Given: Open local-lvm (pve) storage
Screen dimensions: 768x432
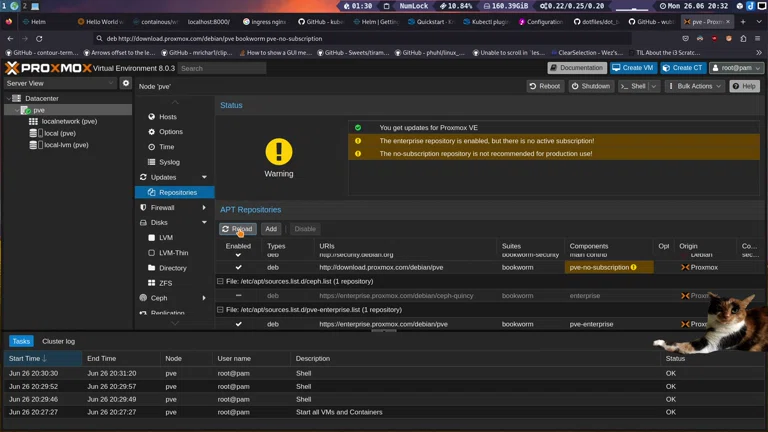Looking at the screenshot, I should [66, 144].
